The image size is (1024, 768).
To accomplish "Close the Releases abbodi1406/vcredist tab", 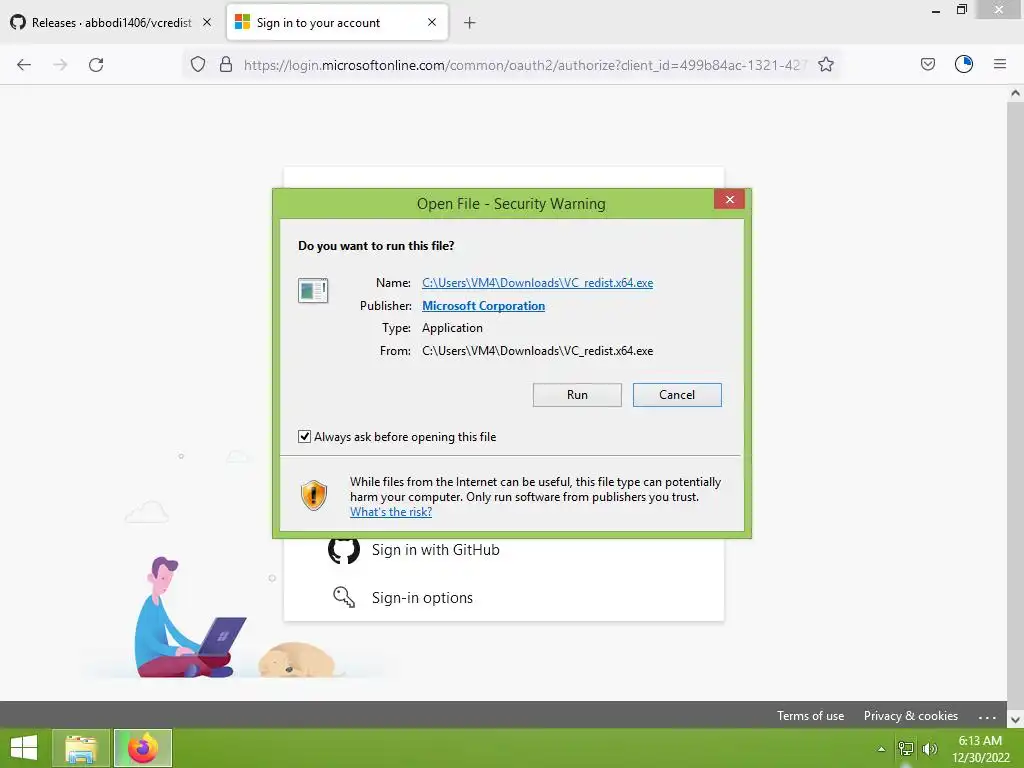I will [x=206, y=22].
